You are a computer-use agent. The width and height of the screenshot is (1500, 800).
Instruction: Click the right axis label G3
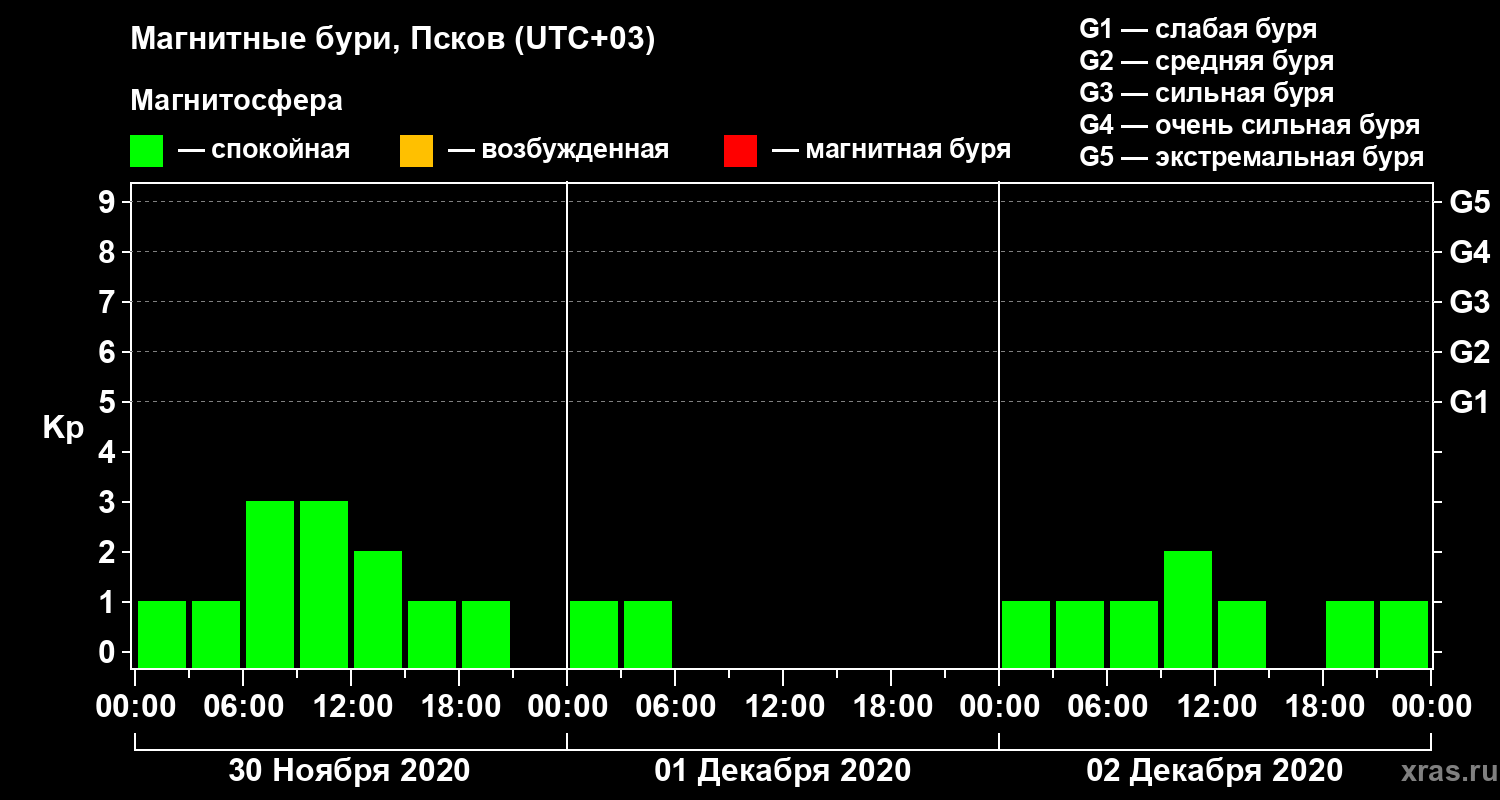pos(1469,302)
